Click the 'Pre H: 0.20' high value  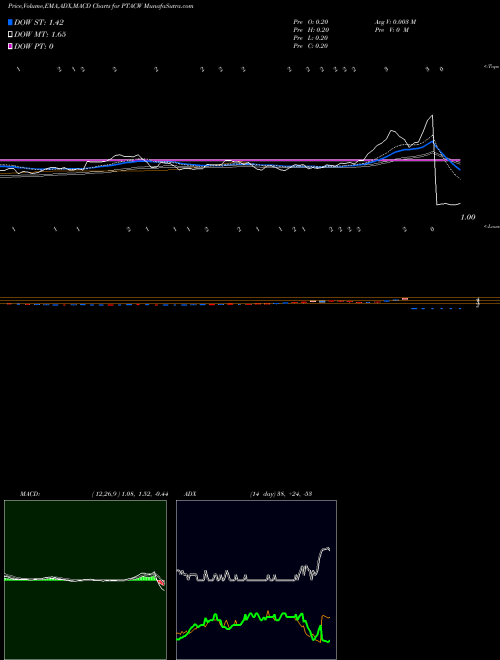[311, 30]
